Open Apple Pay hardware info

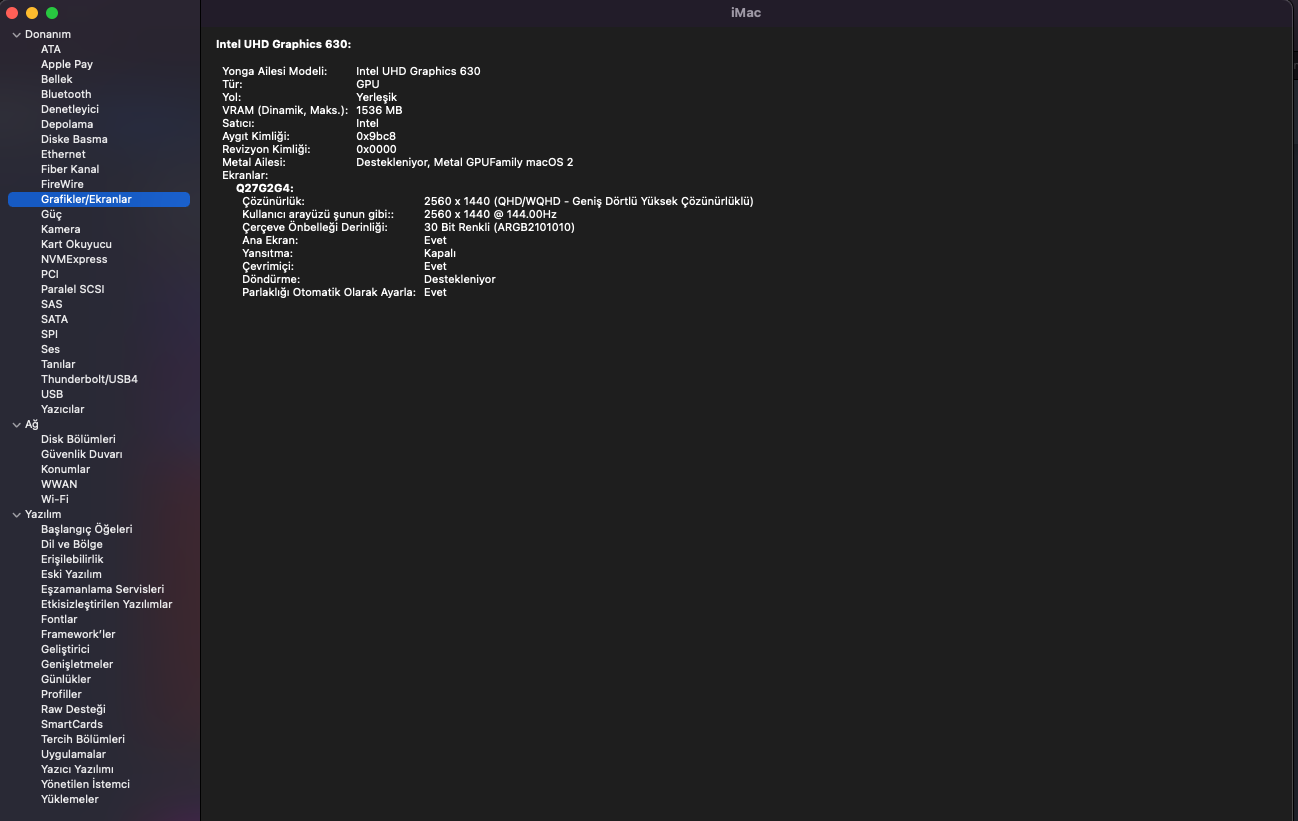point(67,64)
